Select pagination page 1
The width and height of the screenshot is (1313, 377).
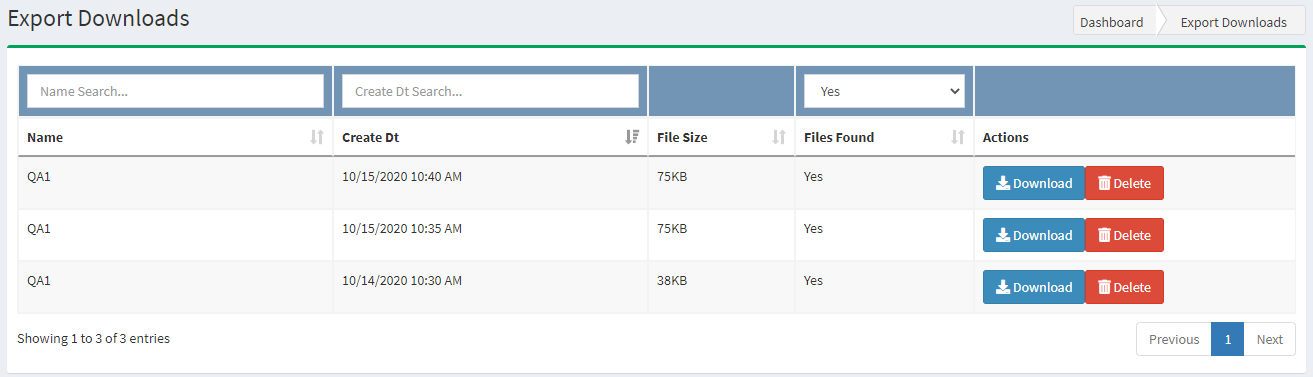point(1227,339)
